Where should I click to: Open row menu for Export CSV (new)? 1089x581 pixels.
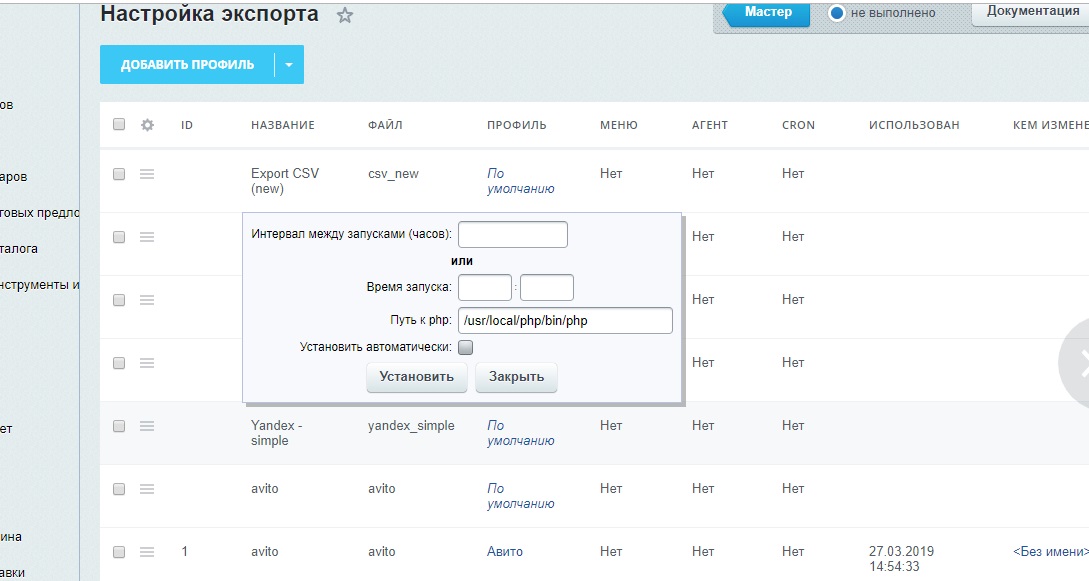[147, 174]
